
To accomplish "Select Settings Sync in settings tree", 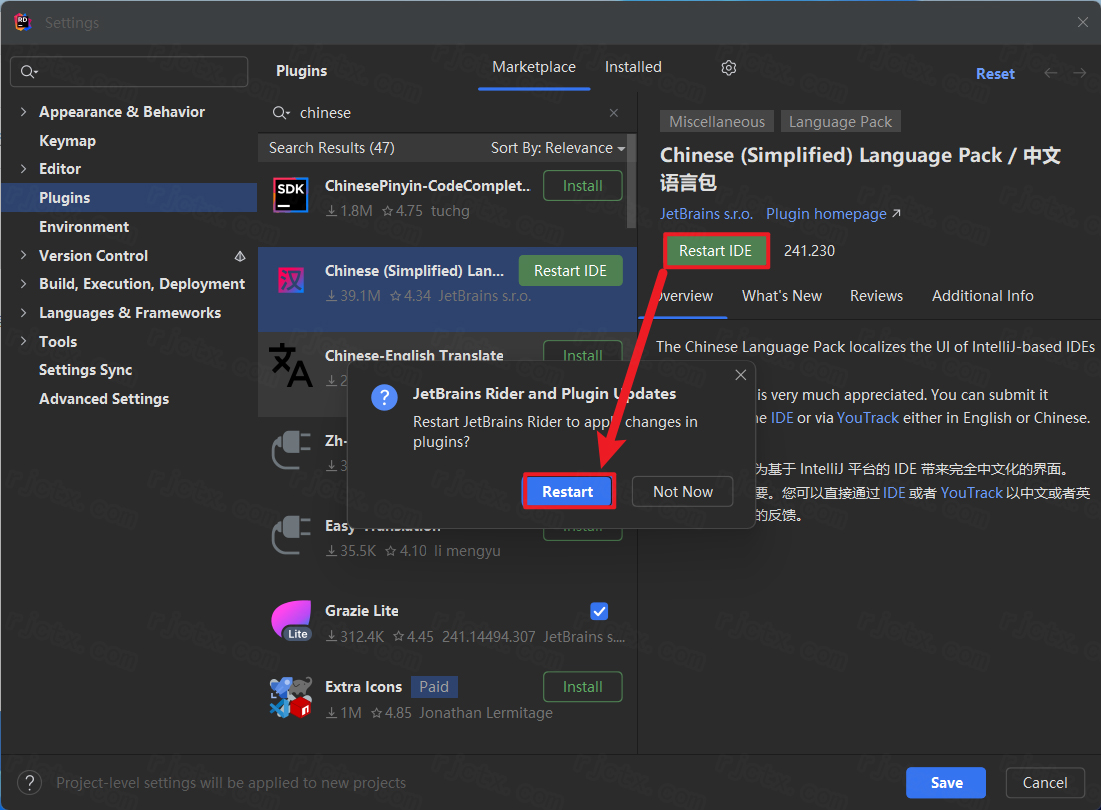I will tap(85, 370).
